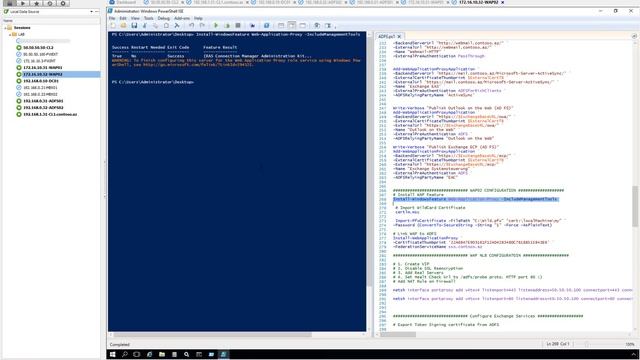Click the PowerShell ISE taskbar icon
Image resolution: width=640 pixels, height=360 pixels.
tap(224, 354)
